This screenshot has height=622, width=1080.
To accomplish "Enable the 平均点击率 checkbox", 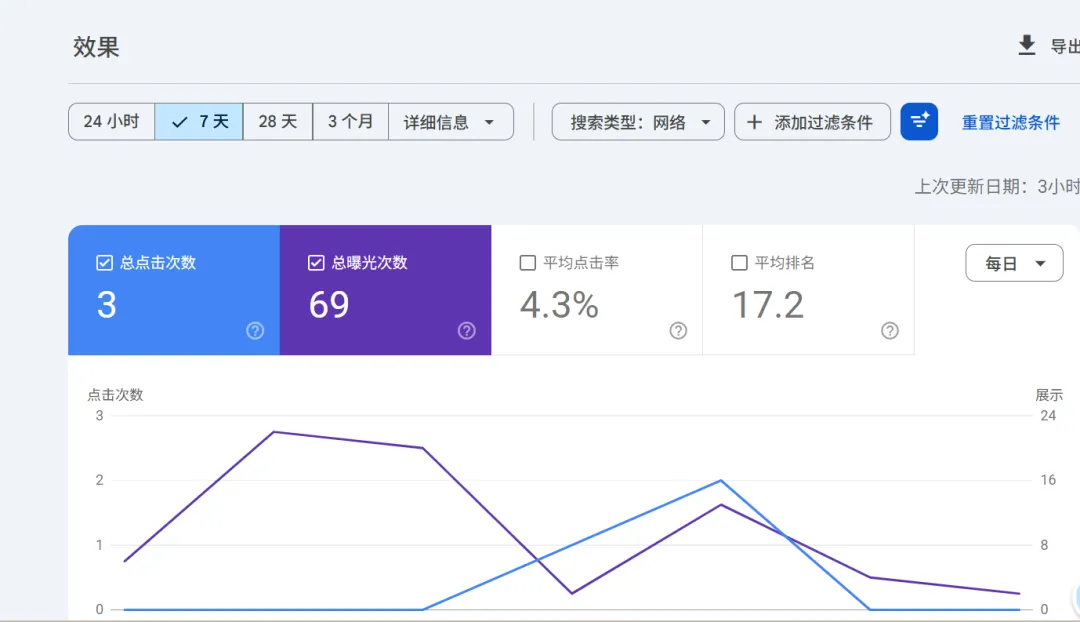I will (x=528, y=262).
